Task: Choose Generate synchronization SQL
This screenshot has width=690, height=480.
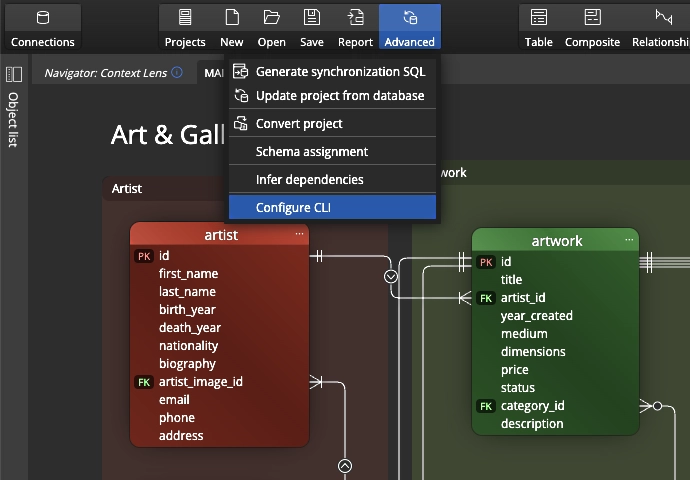Action: point(332,71)
